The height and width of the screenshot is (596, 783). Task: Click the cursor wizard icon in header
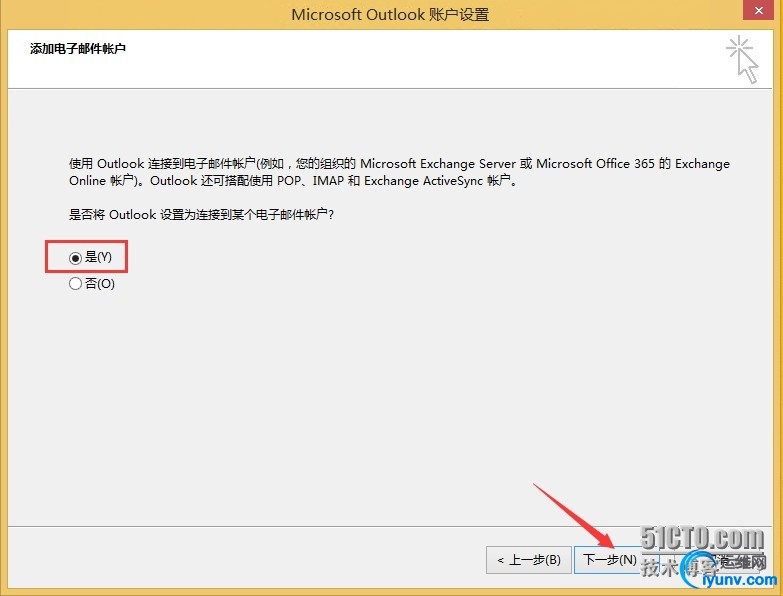743,60
